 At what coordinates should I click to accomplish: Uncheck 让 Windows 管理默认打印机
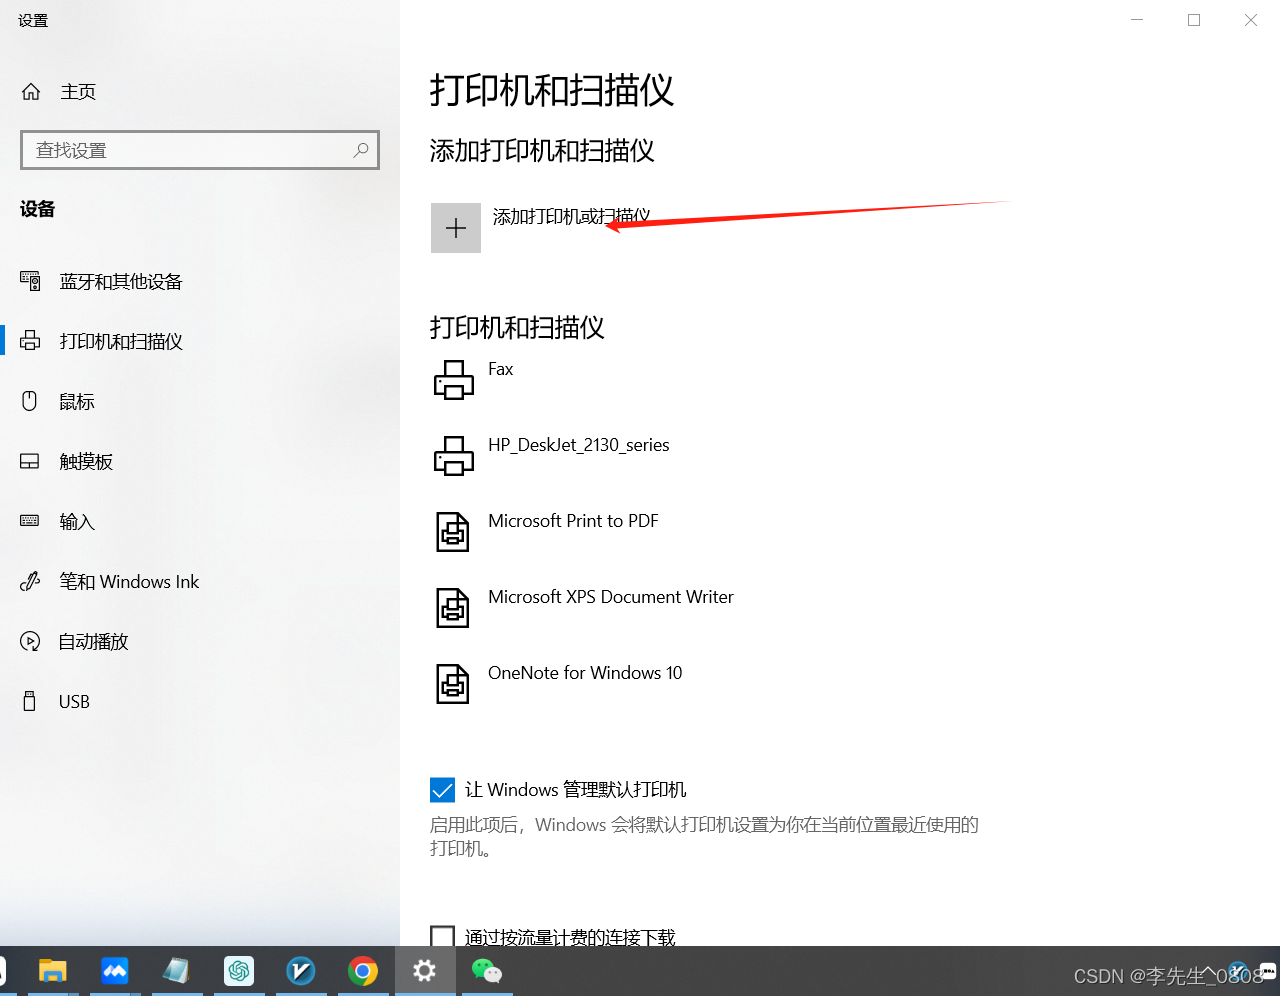[442, 790]
